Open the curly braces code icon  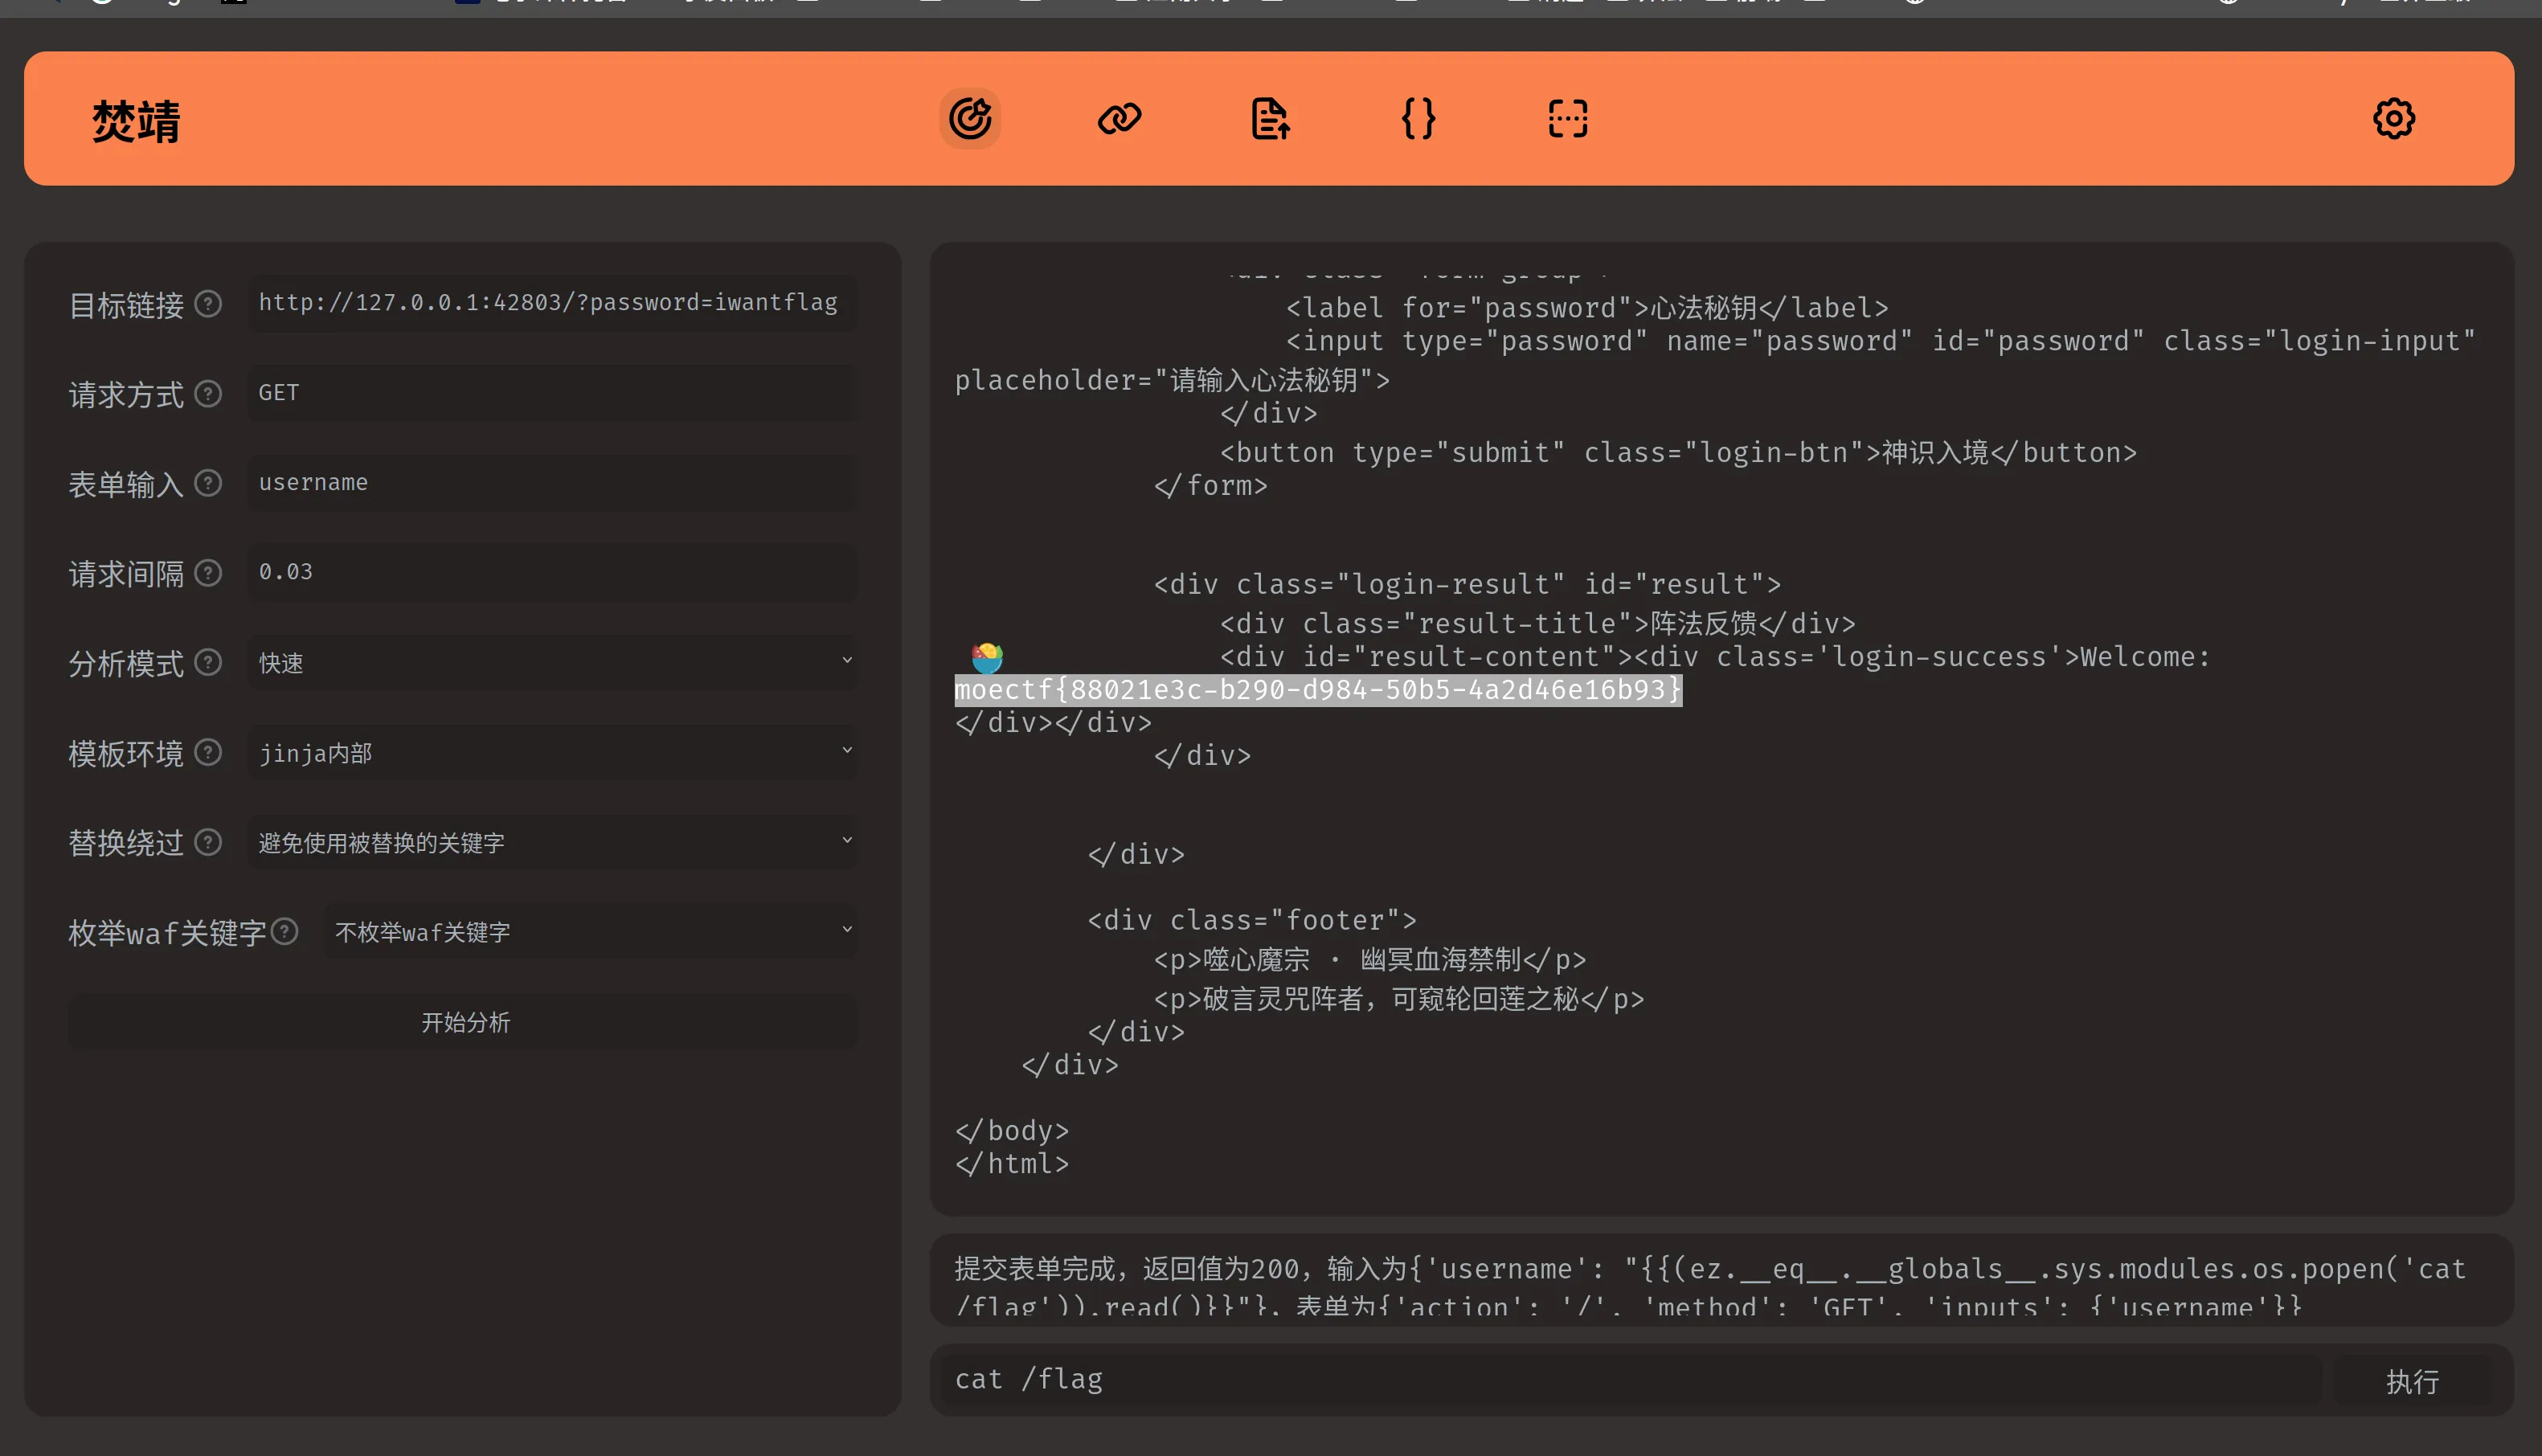coord(1418,119)
